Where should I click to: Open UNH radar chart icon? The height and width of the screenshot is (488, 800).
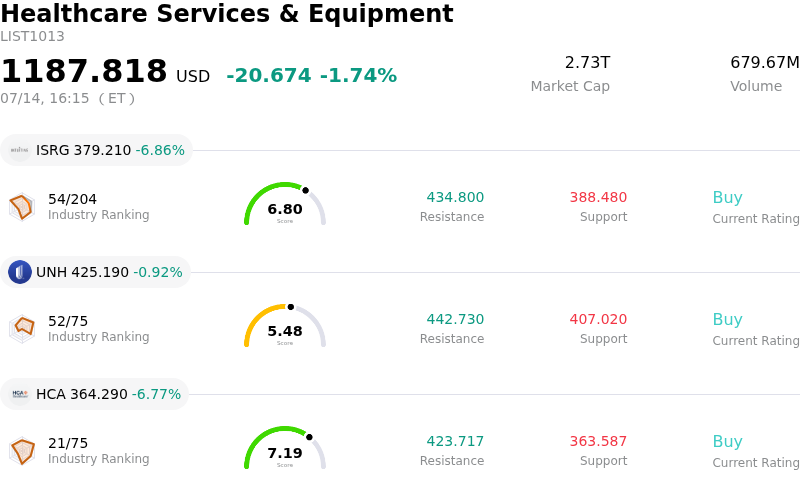point(22,329)
